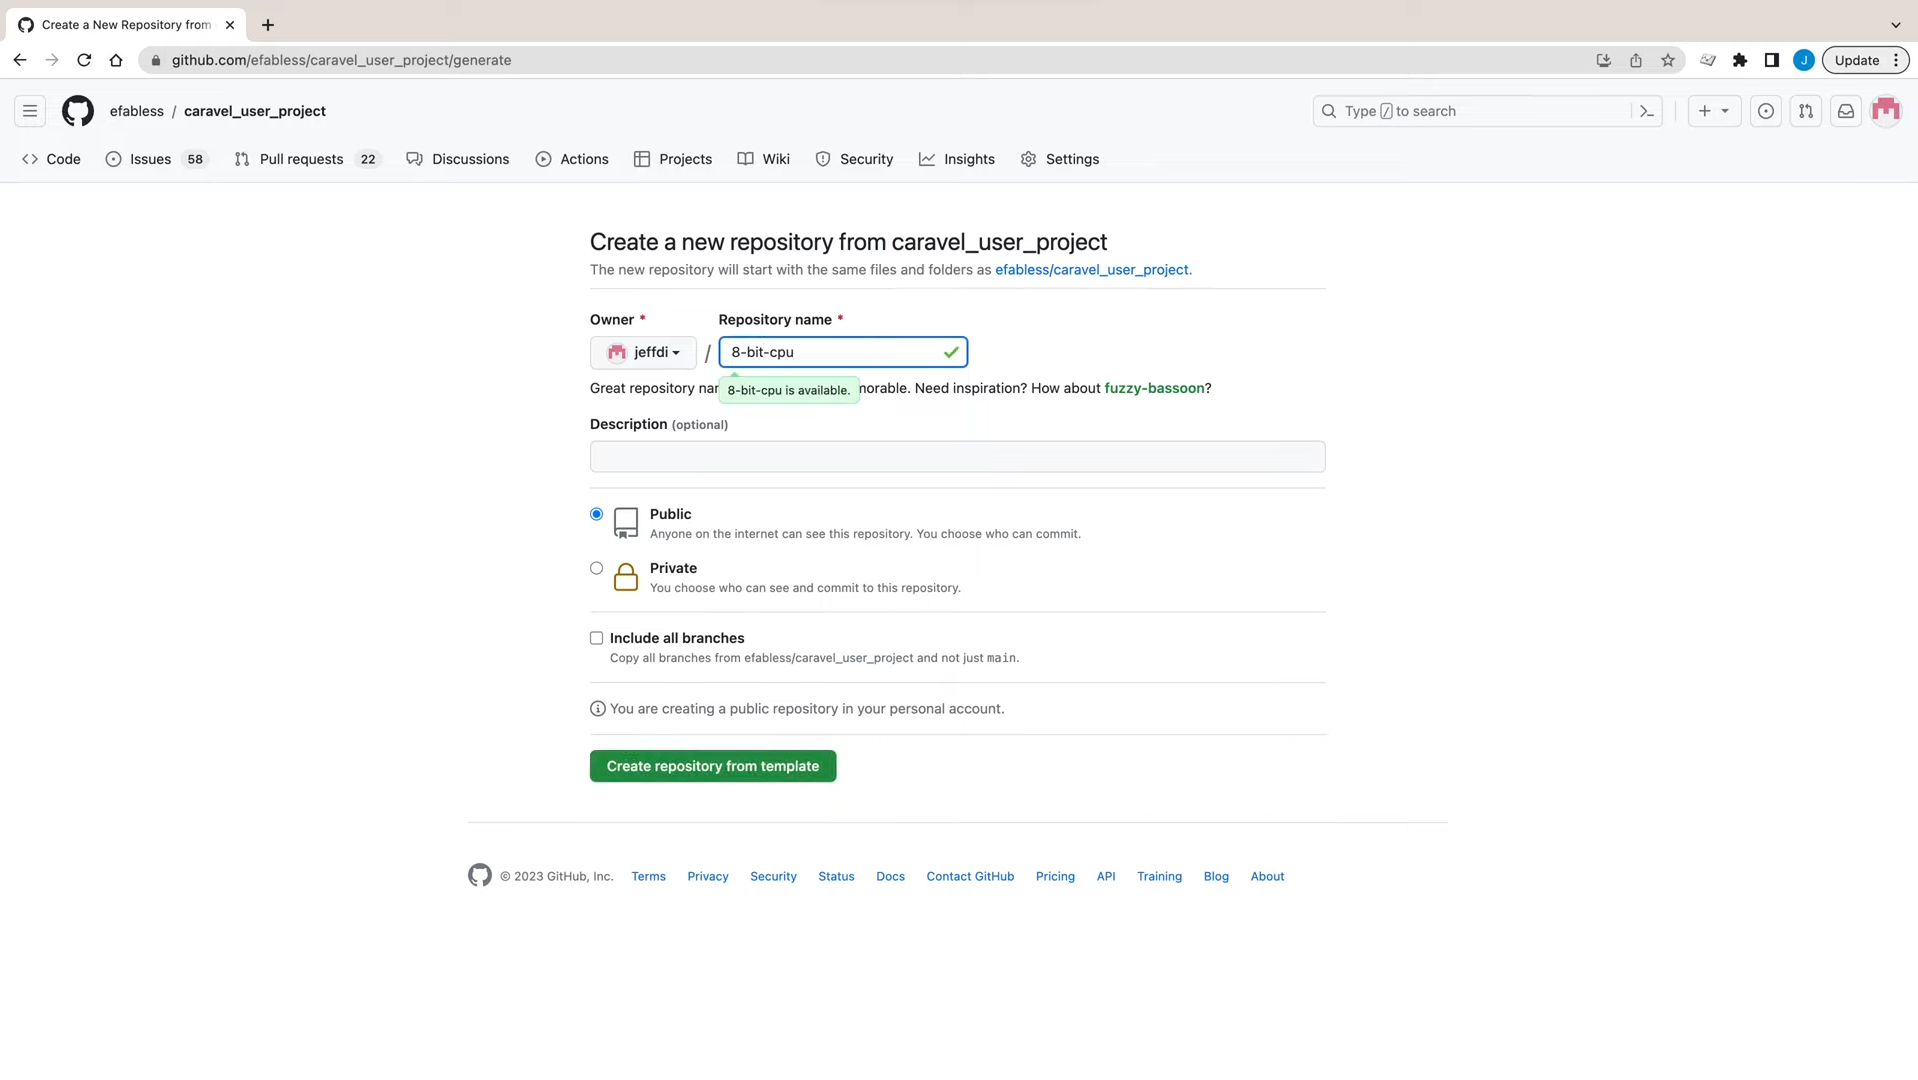Toggle the browser side panel icon
The width and height of the screenshot is (1918, 1080).
click(1771, 60)
